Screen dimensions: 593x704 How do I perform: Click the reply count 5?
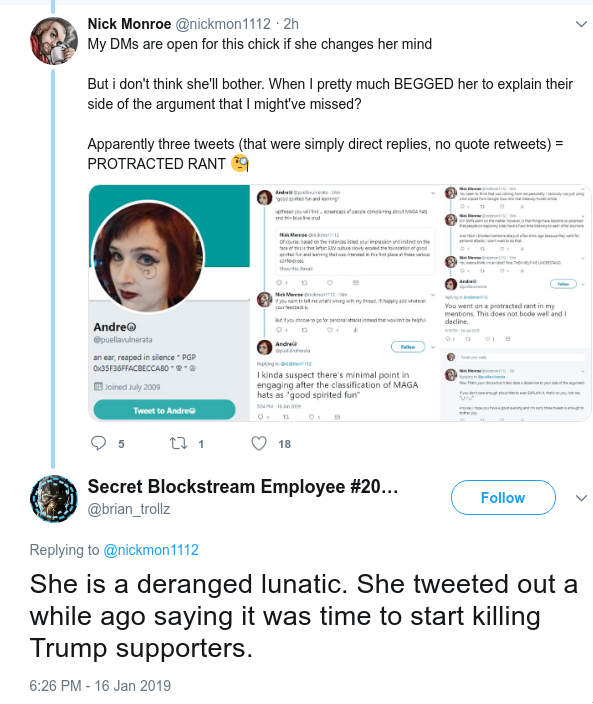tap(121, 444)
